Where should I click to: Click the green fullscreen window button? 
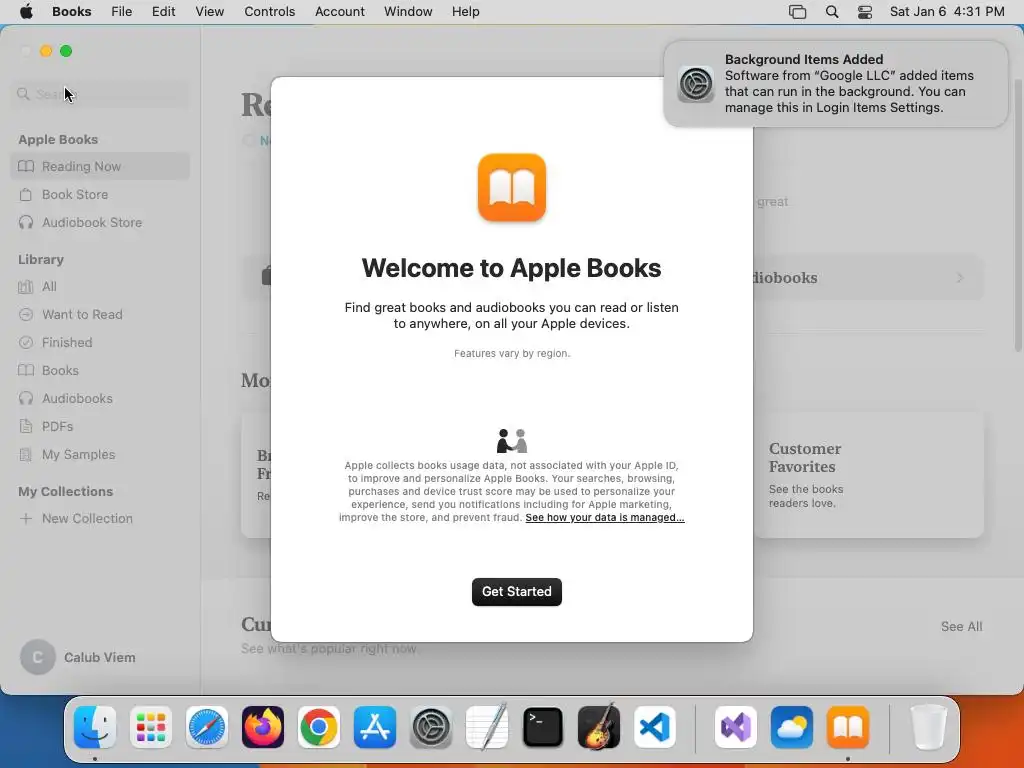coord(66,51)
